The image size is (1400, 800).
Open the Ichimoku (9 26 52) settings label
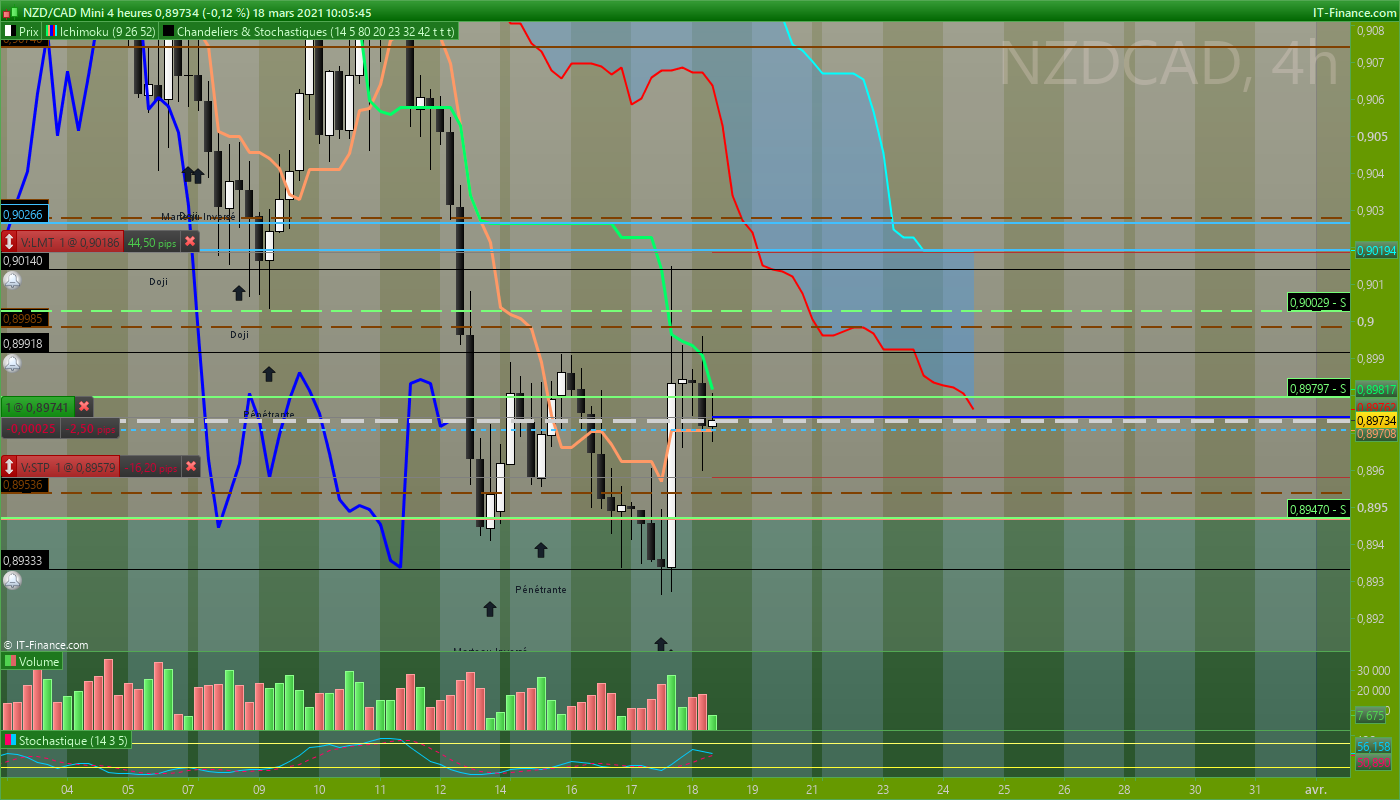pos(108,31)
